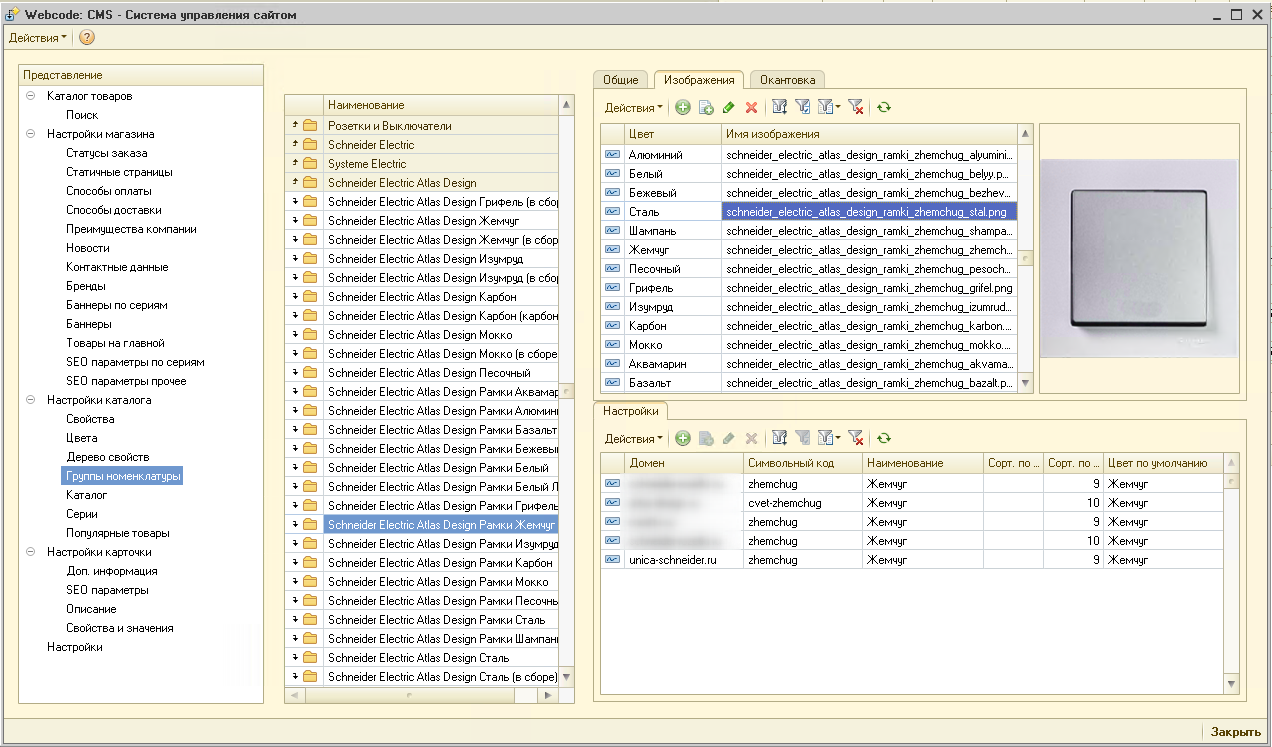Click the green Add icon in Изображения toolbar
The height and width of the screenshot is (747, 1272).
pyautogui.click(x=683, y=107)
